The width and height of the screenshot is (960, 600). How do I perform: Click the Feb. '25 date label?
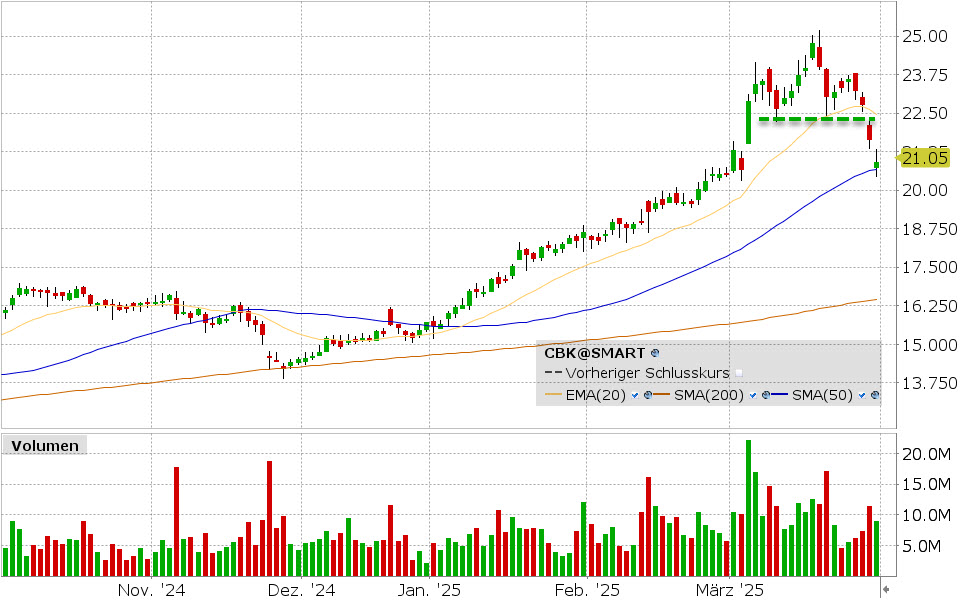tap(587, 590)
